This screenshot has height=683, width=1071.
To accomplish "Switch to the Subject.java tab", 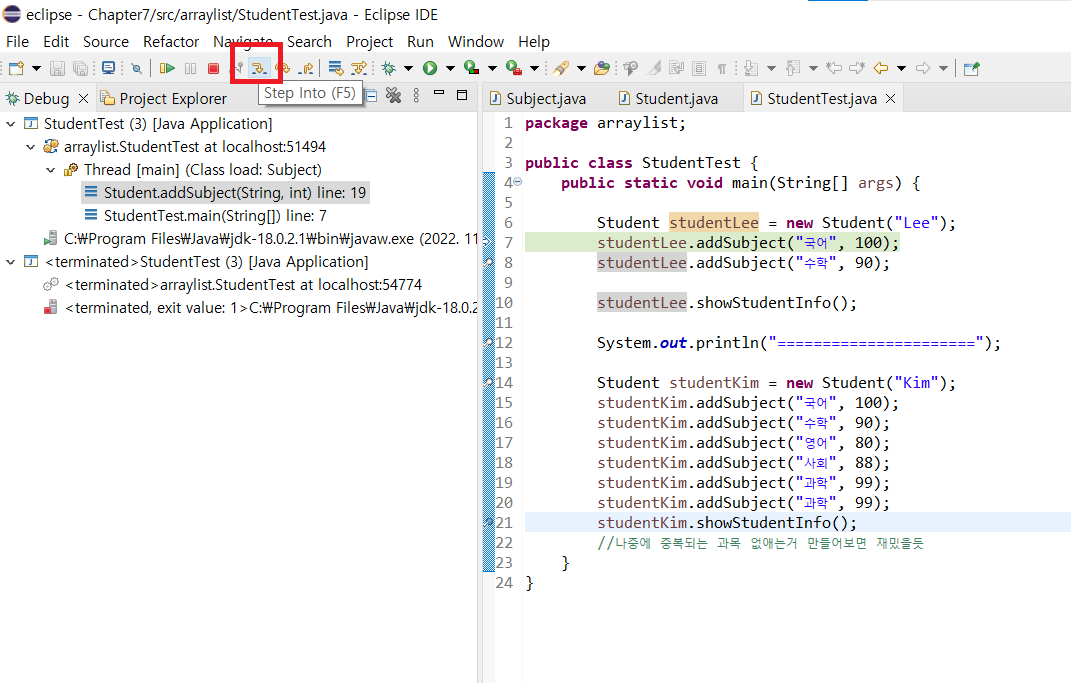I will [x=538, y=98].
